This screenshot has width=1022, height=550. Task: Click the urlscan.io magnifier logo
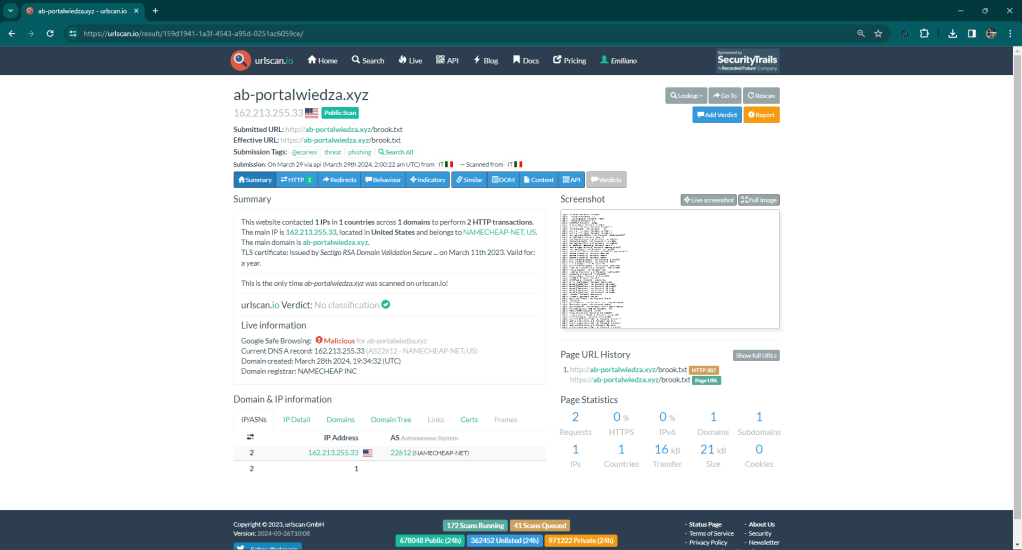click(x=240, y=60)
